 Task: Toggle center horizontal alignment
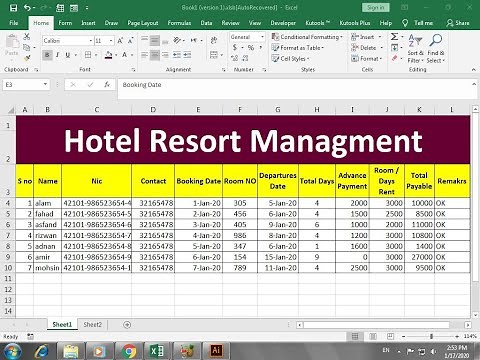(155, 55)
